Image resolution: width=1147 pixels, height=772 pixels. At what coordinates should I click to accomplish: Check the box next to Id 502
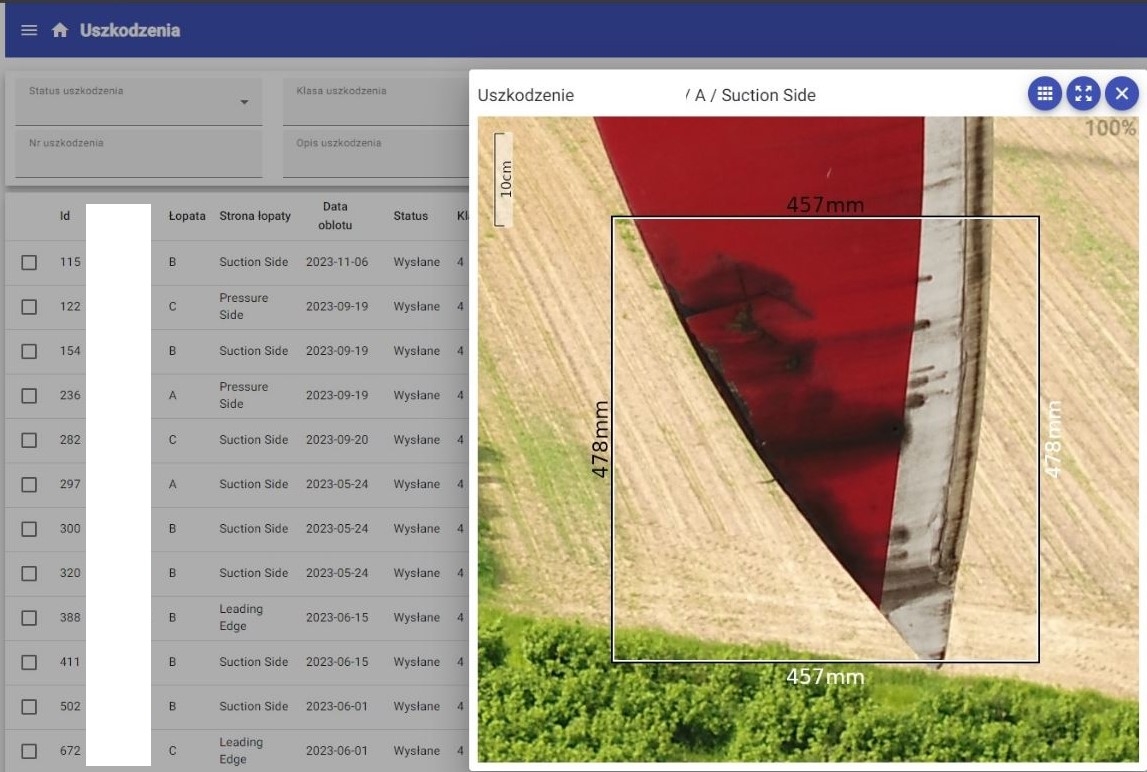[x=29, y=706]
